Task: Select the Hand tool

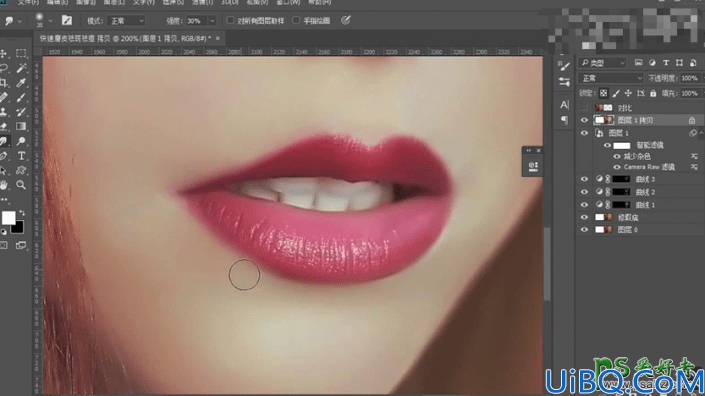Action: 4,185
